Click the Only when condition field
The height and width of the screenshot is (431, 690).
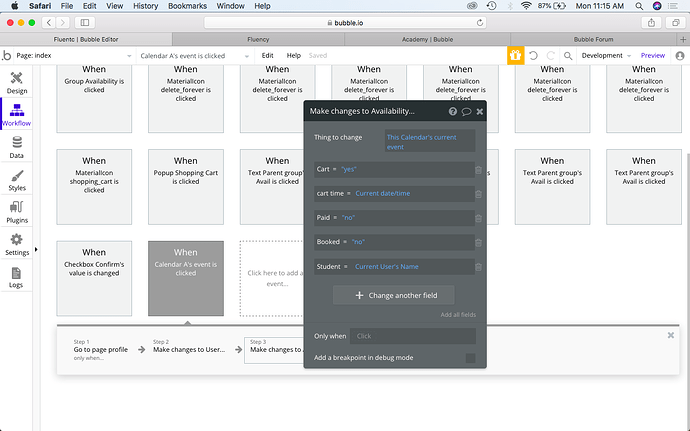click(x=413, y=336)
